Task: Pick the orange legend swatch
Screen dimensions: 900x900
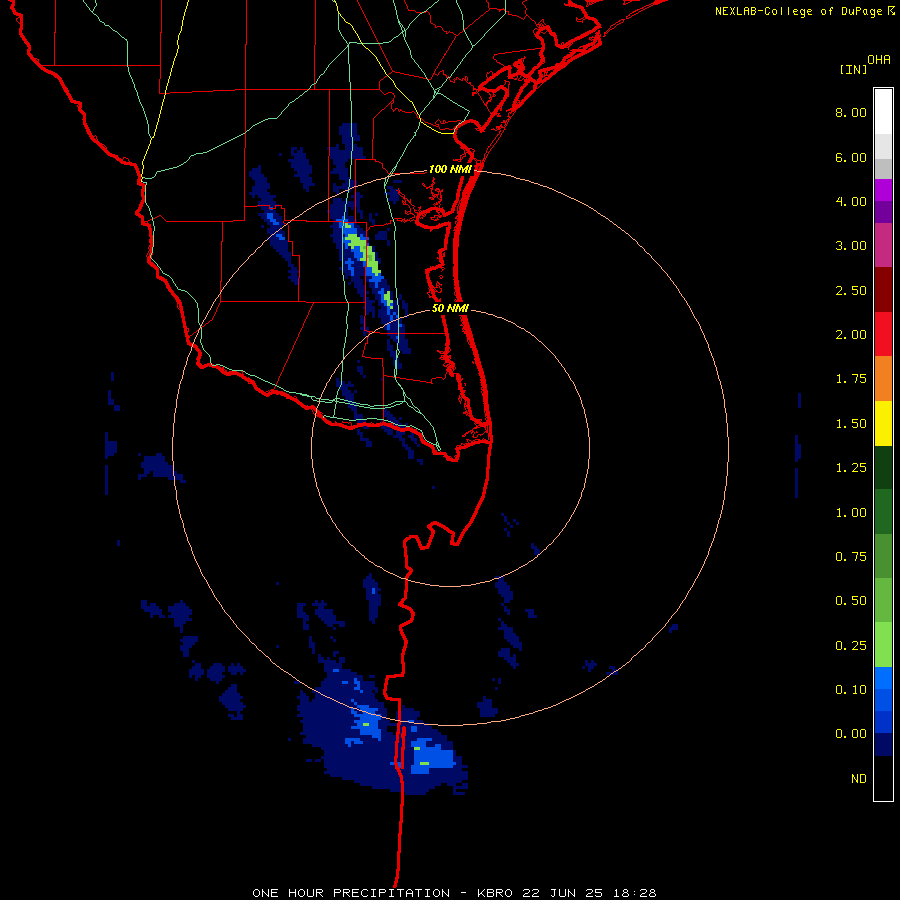Action: pyautogui.click(x=883, y=379)
